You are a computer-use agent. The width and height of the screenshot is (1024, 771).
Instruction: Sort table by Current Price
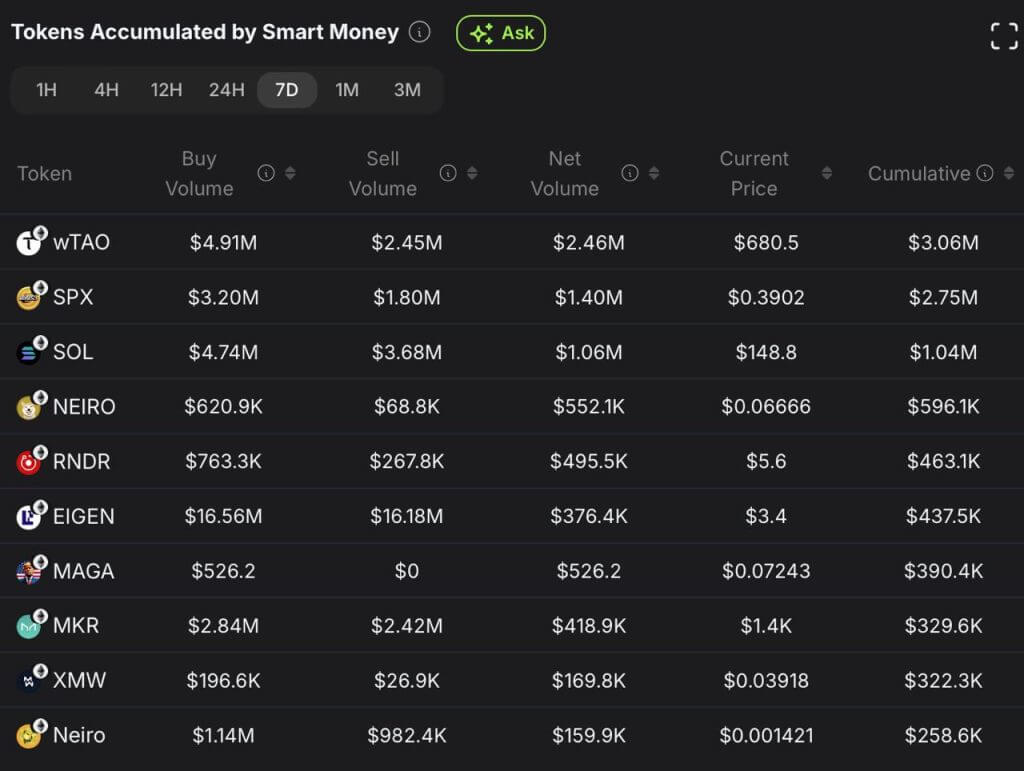(x=827, y=173)
